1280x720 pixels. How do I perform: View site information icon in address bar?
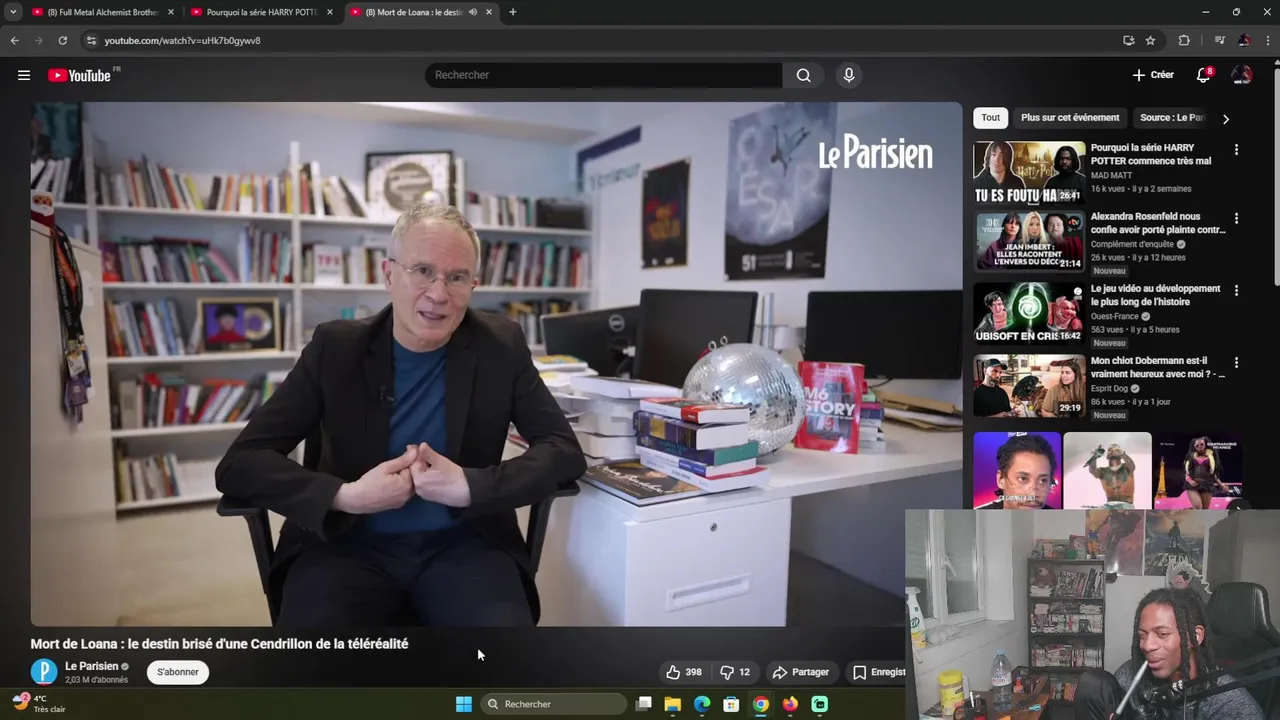[x=91, y=40]
